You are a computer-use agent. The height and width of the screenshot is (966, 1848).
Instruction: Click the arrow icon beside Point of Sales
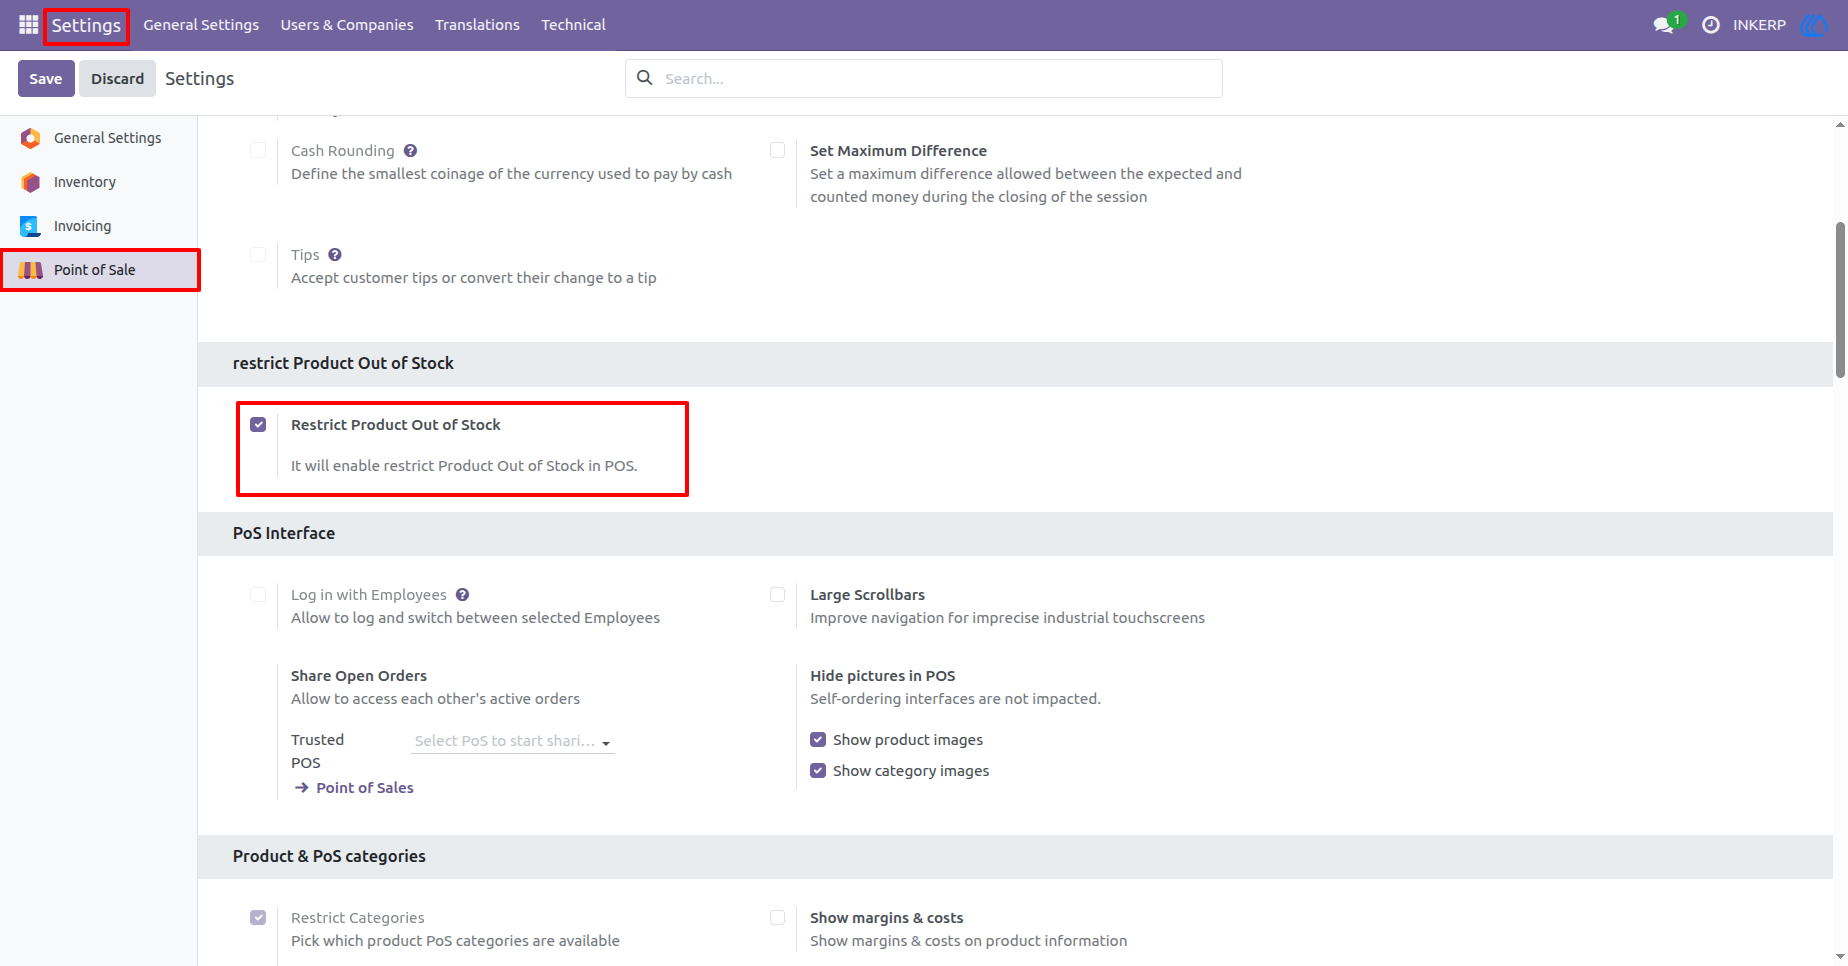click(302, 788)
